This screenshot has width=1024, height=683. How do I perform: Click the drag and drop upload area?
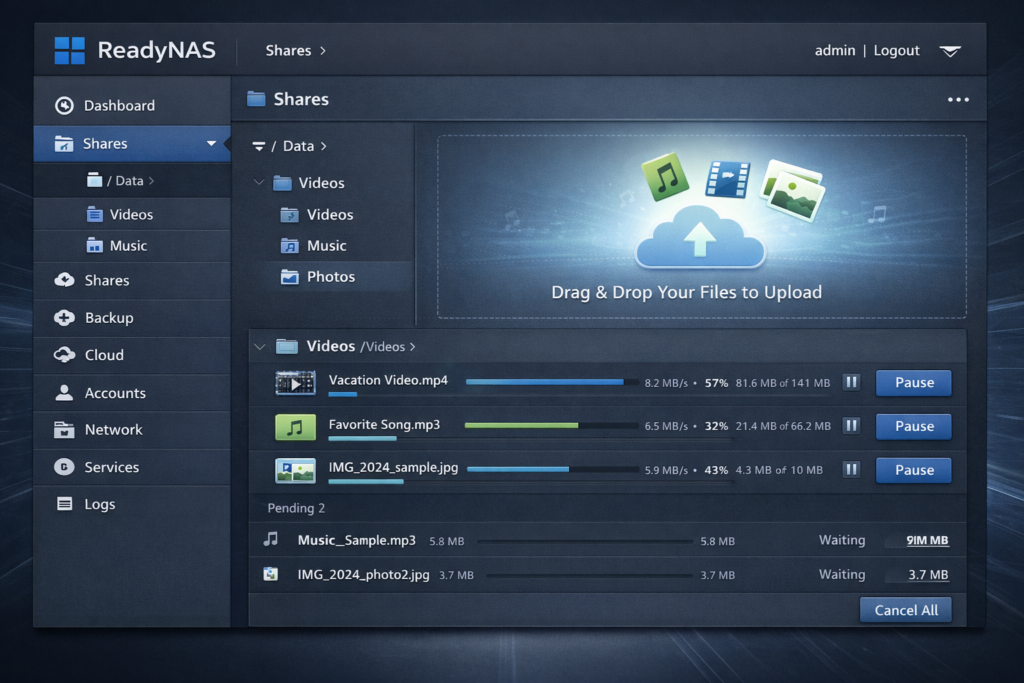pyautogui.click(x=701, y=227)
